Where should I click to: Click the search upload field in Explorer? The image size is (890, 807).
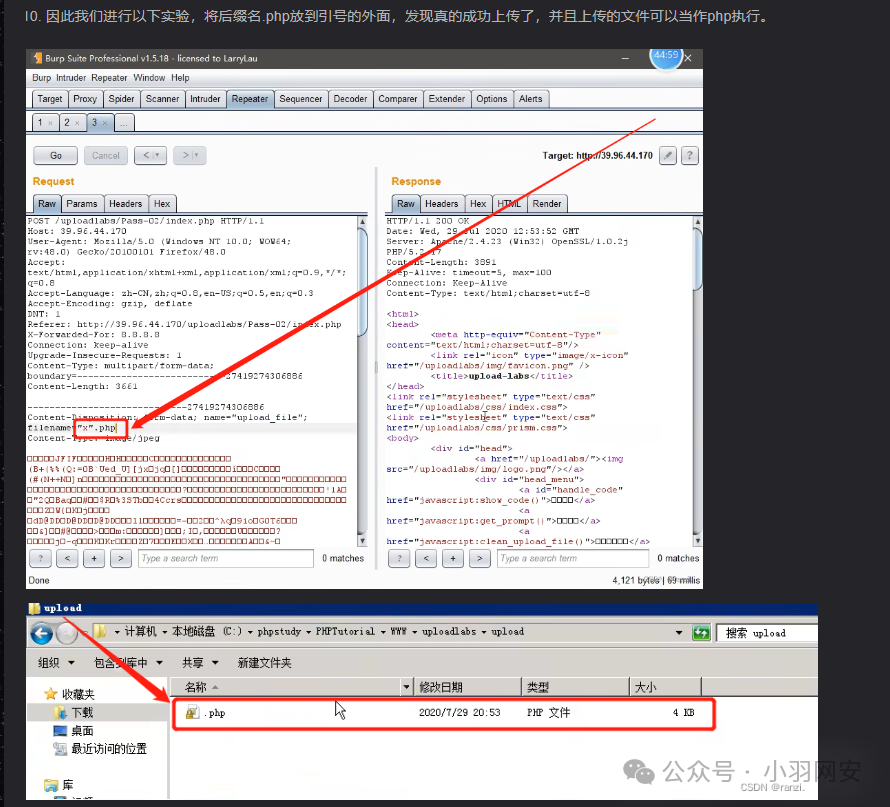tap(767, 633)
